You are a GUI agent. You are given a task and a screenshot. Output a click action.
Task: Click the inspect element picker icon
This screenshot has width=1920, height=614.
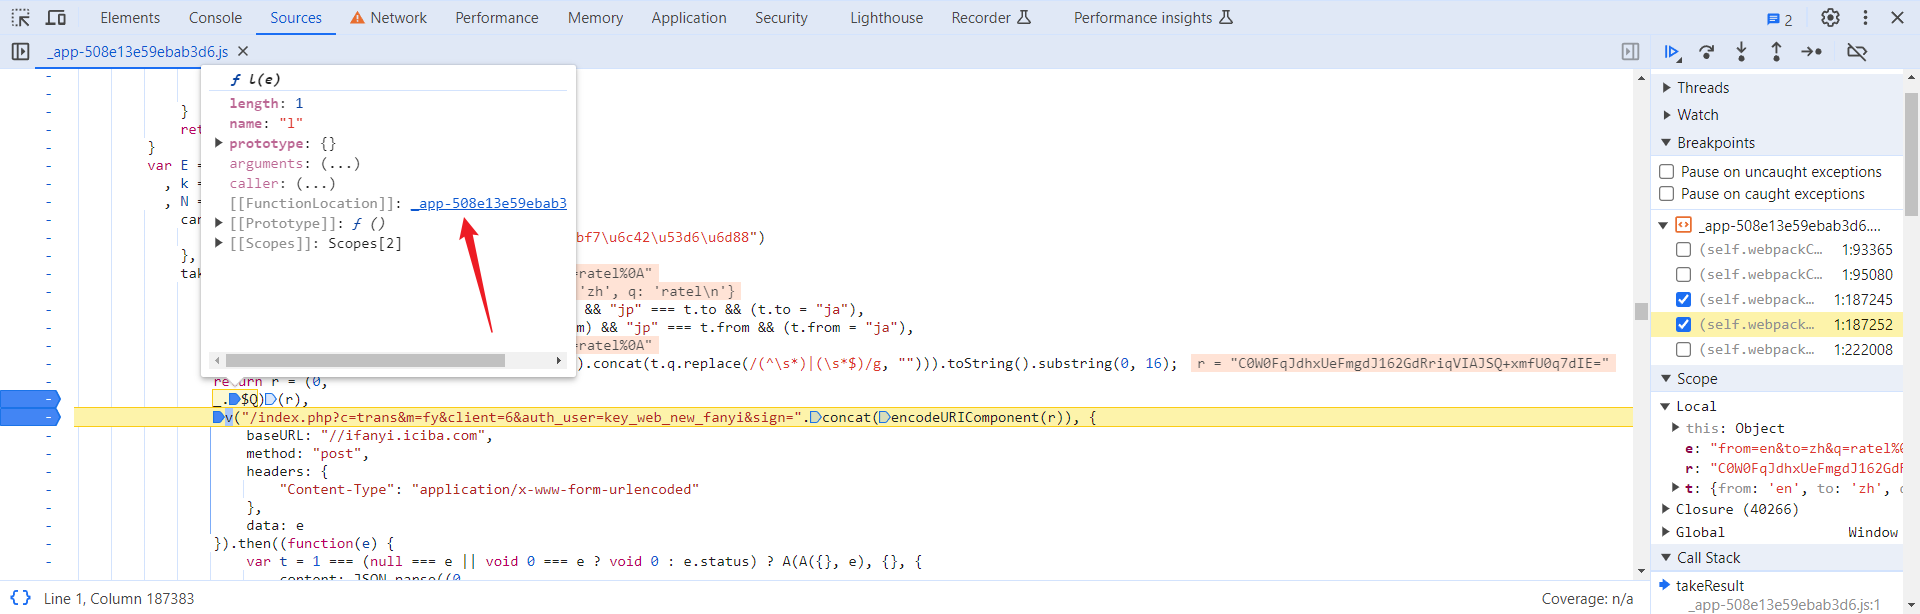[20, 18]
